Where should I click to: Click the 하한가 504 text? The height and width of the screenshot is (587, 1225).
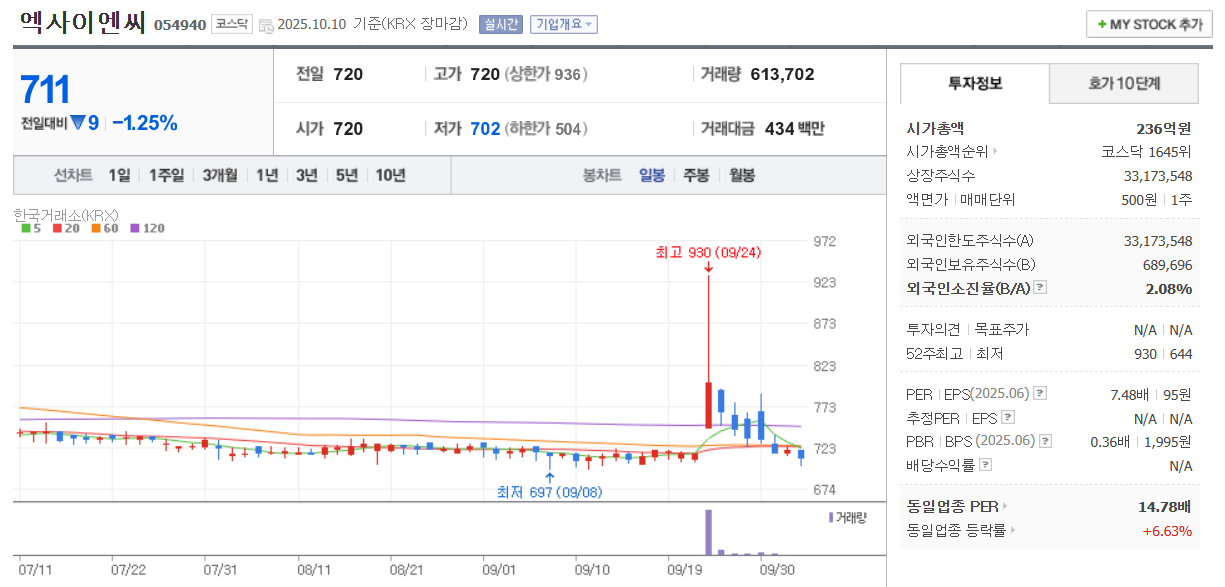546,129
